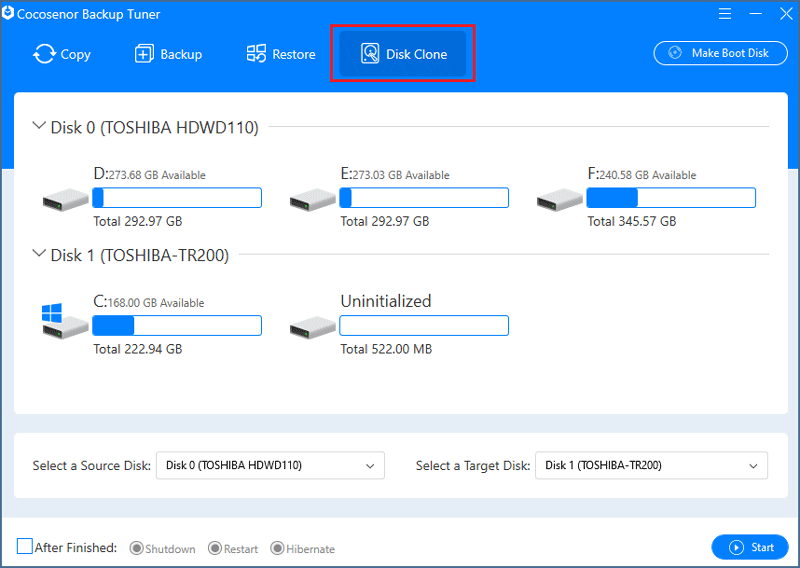800x568 pixels.
Task: Click 'D:273.68 GB Available' text
Action: point(149,174)
